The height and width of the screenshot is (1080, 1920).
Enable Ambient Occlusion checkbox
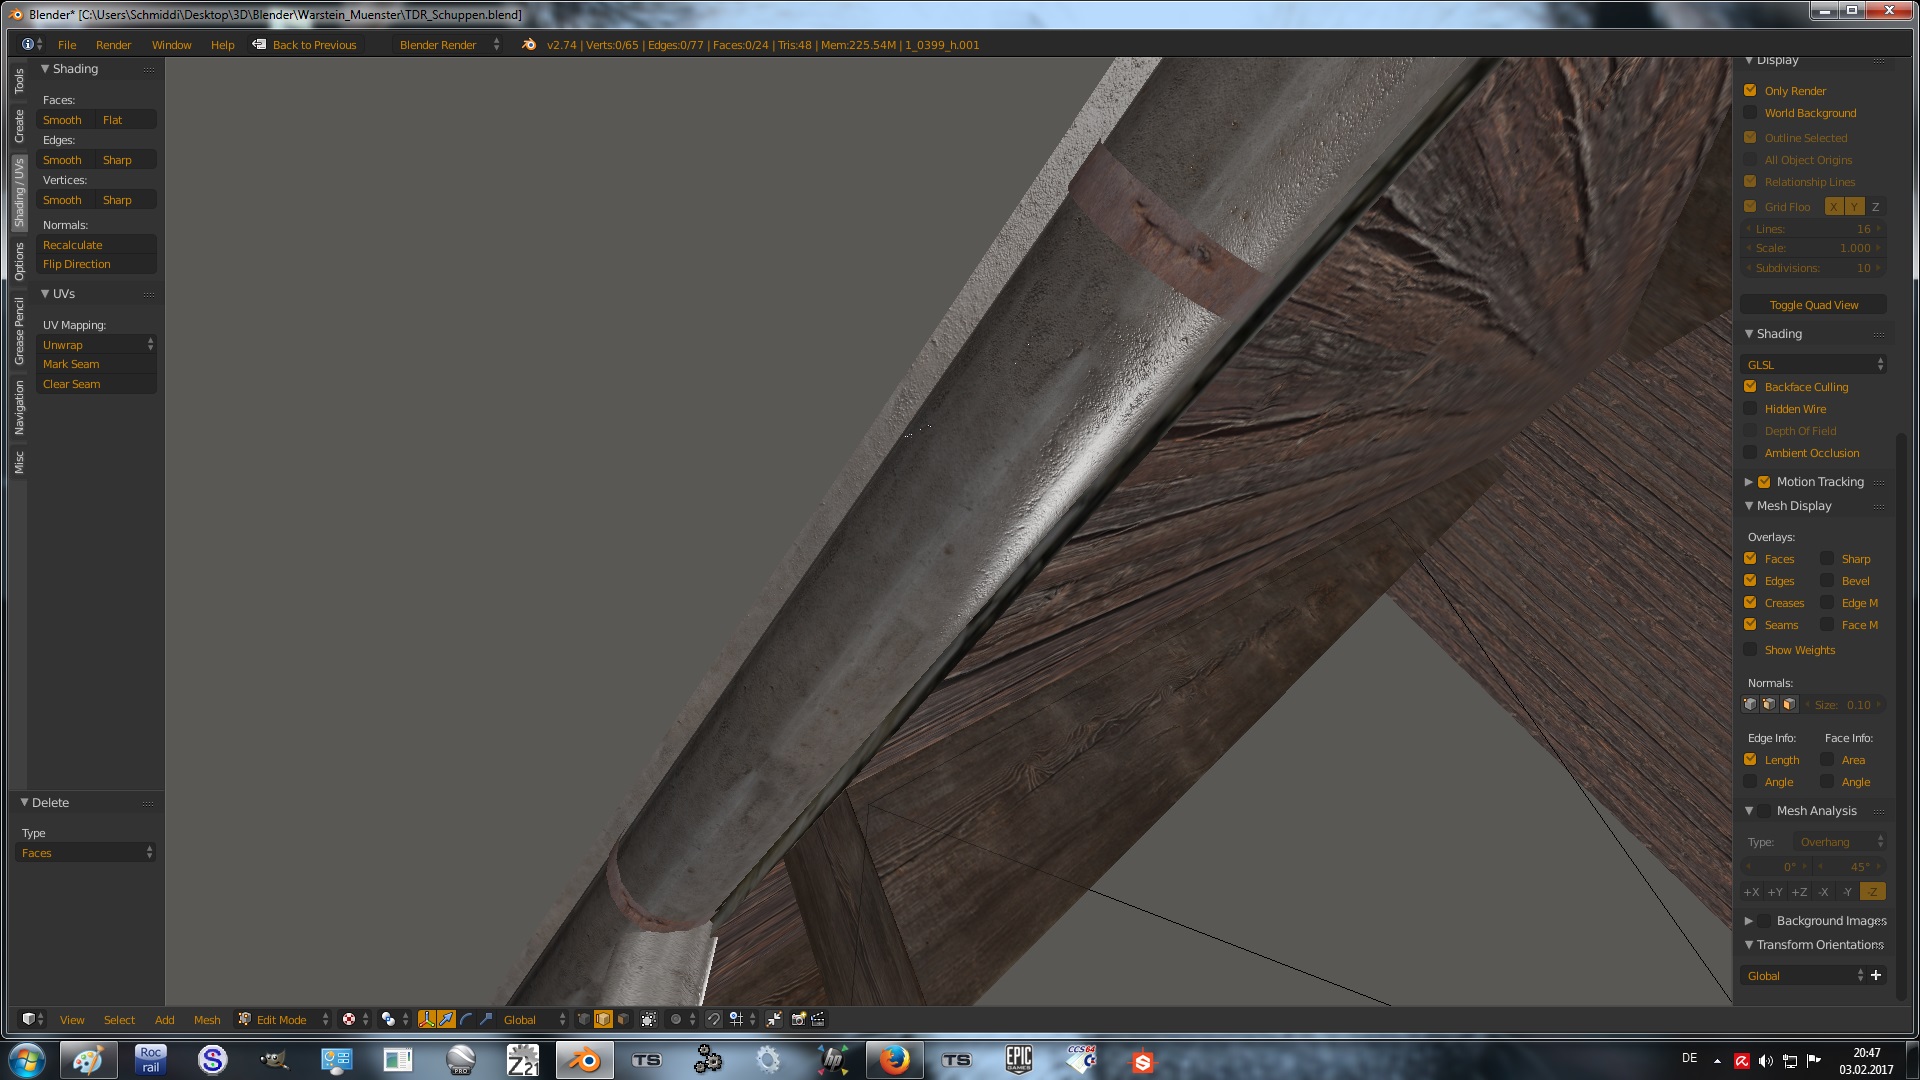pos(1750,452)
